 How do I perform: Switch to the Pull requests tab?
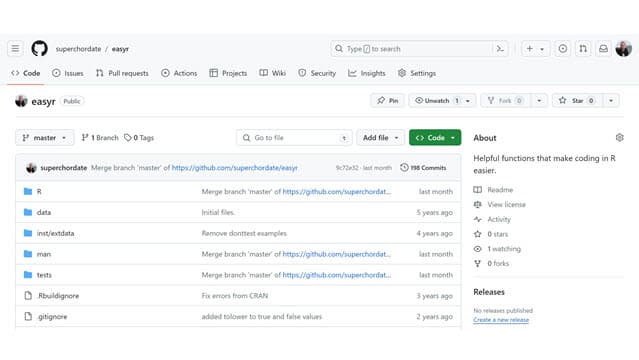pos(122,73)
